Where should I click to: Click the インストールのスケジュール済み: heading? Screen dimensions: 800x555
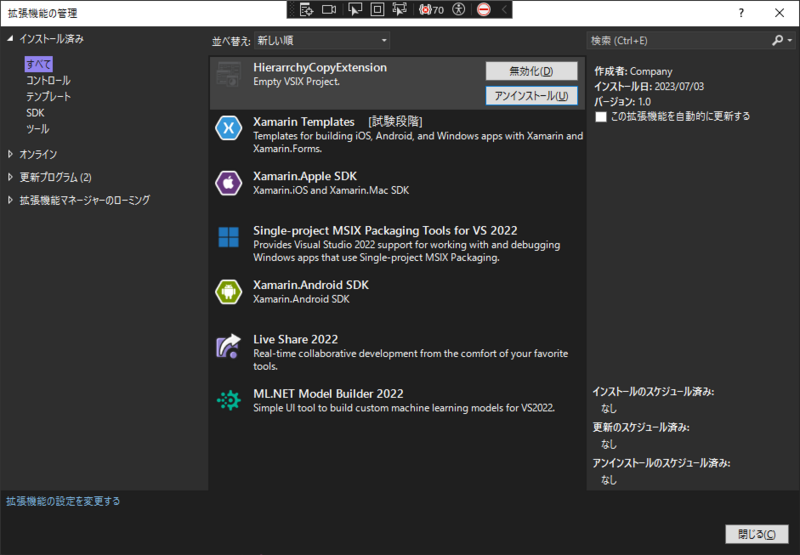click(653, 392)
